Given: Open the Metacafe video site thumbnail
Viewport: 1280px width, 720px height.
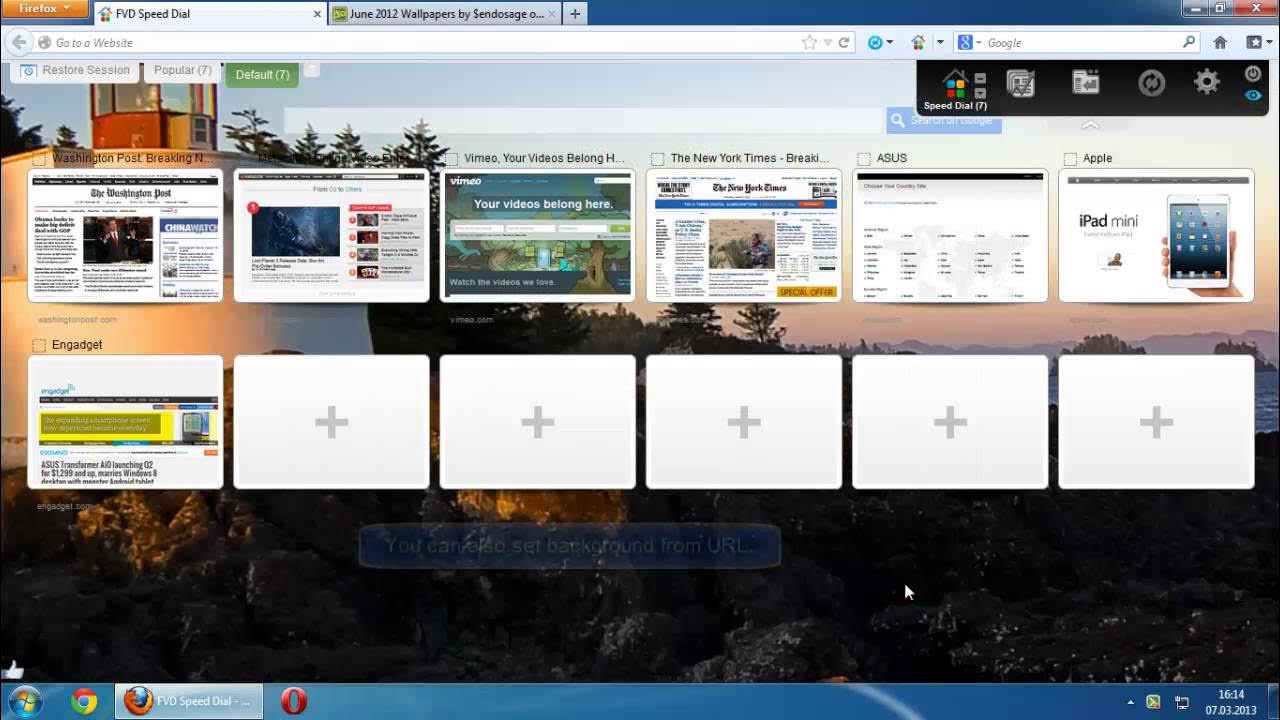Looking at the screenshot, I should click(331, 235).
